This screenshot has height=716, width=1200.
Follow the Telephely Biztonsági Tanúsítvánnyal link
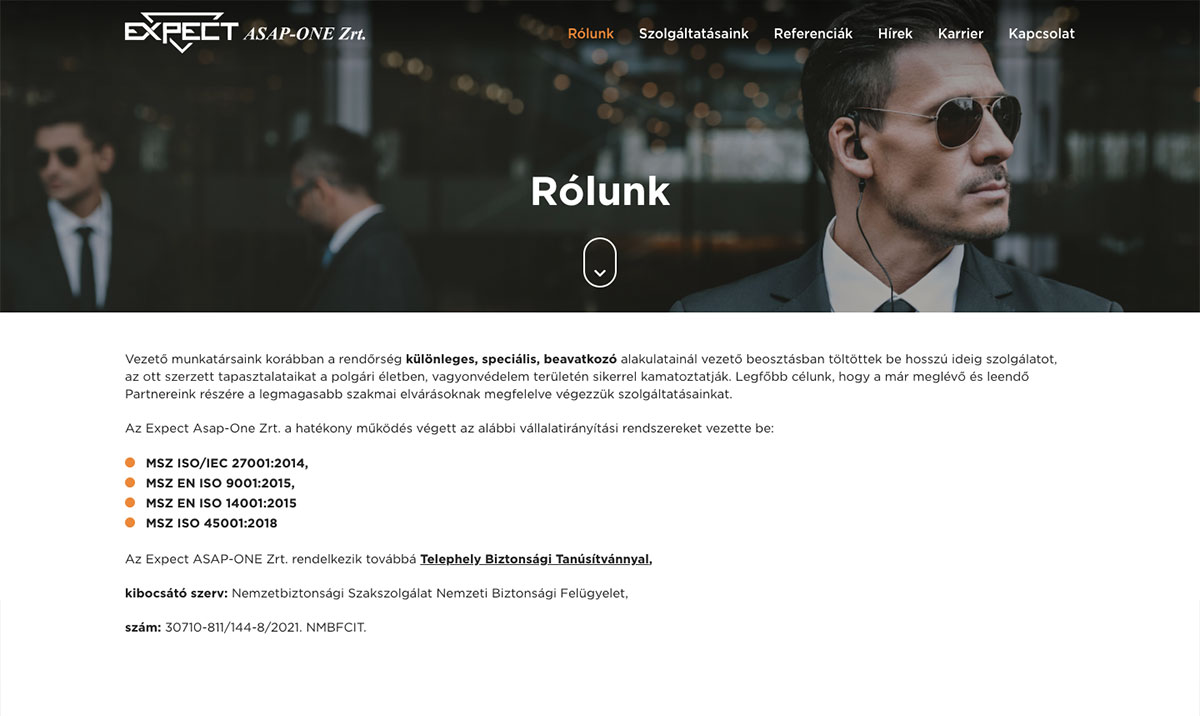(536, 559)
